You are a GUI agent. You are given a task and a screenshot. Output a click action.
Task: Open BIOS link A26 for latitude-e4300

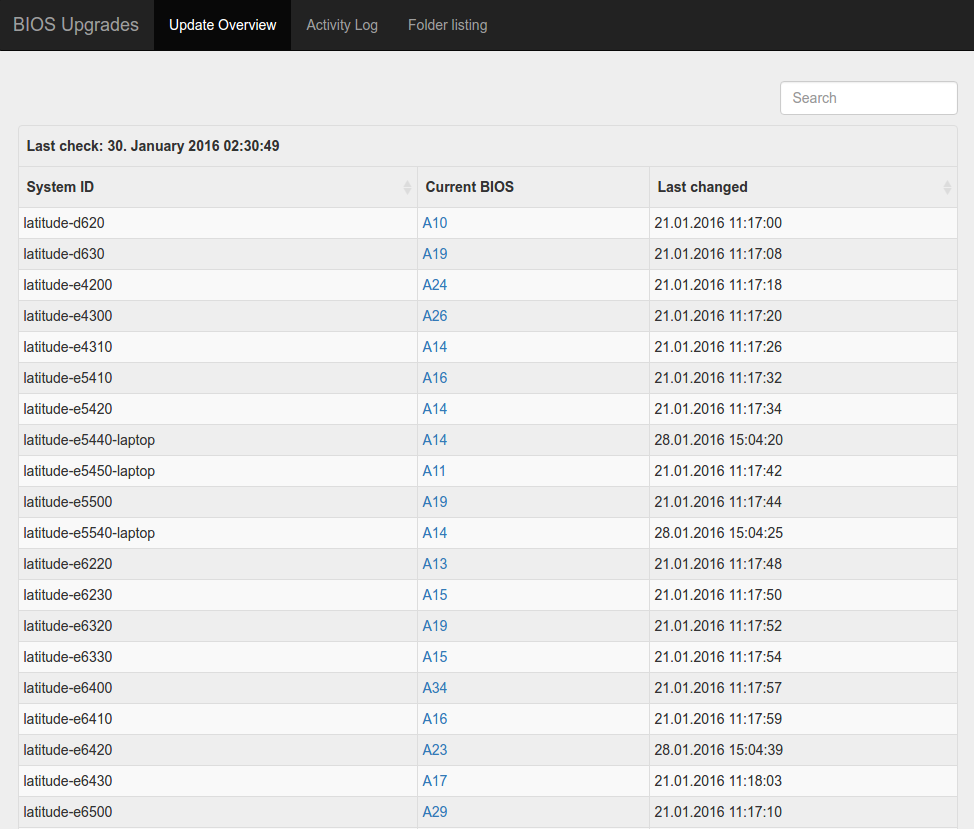pos(435,316)
